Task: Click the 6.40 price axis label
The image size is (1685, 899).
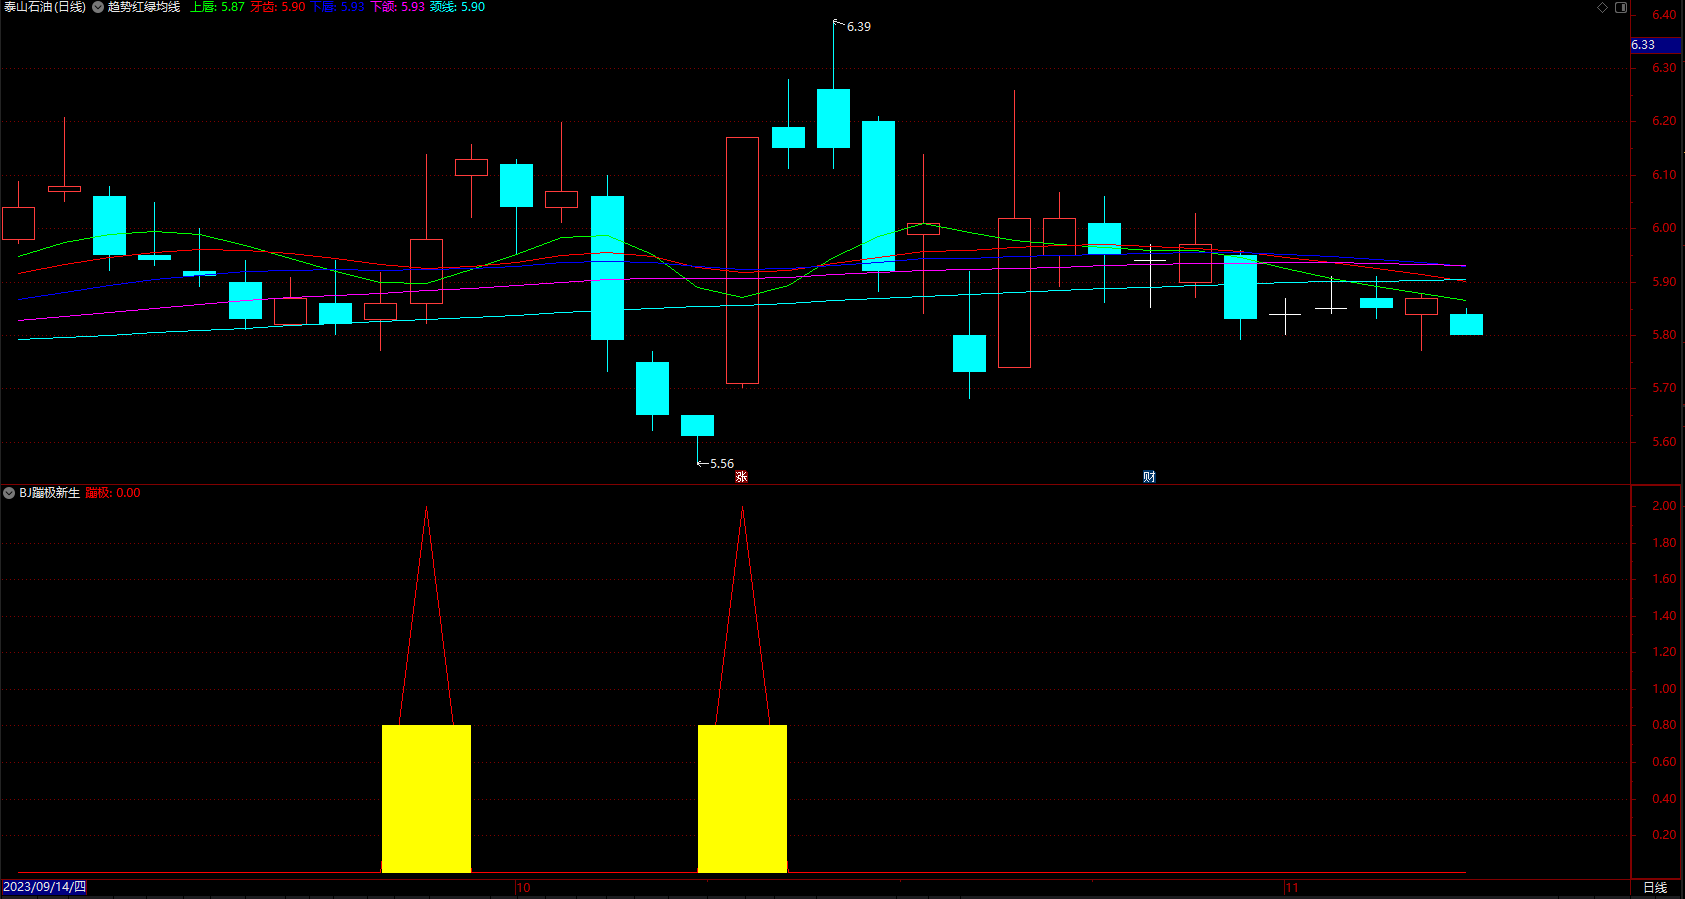Action: (x=1664, y=15)
